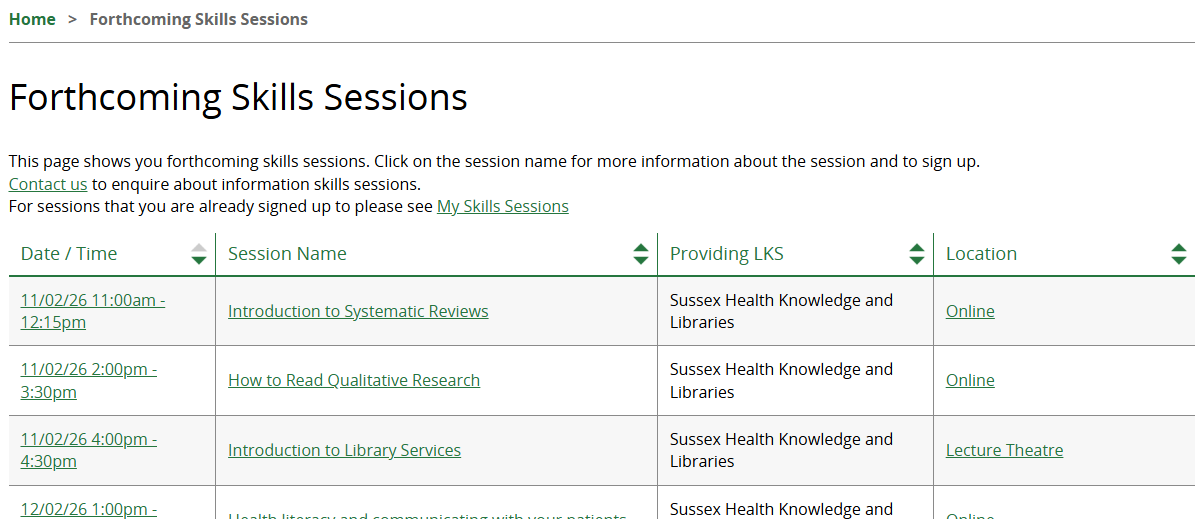Open the Introduction to Systematic Reviews session
1202x519 pixels.
point(358,311)
